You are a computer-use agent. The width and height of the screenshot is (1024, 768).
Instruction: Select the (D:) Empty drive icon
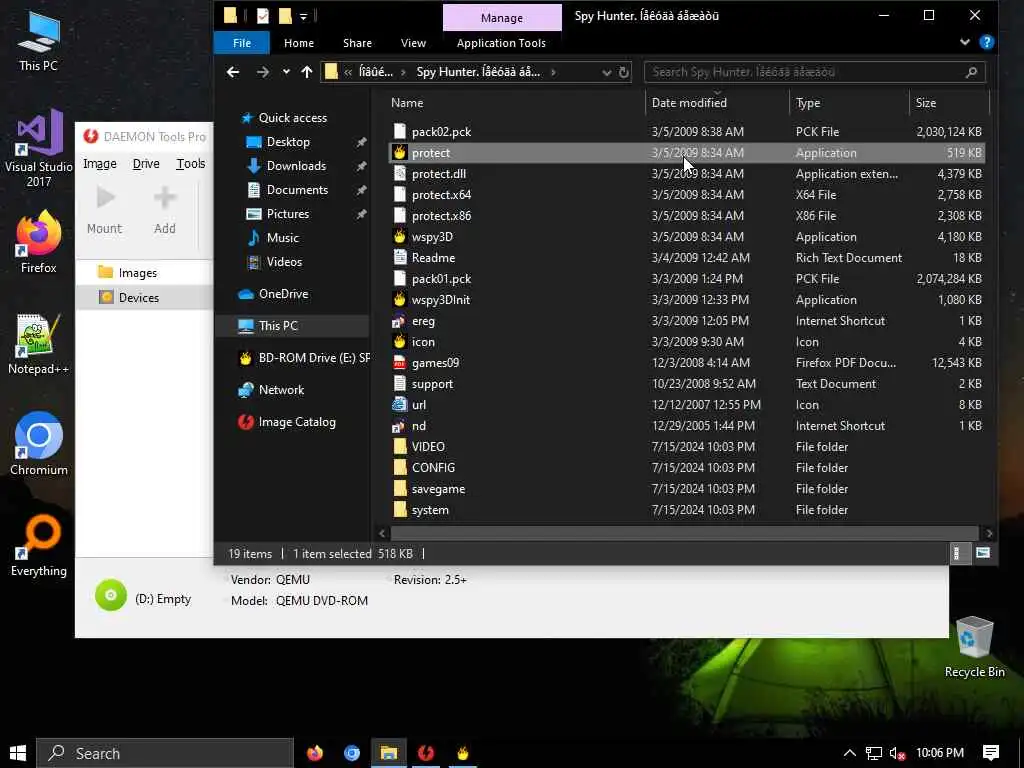pyautogui.click(x=111, y=595)
